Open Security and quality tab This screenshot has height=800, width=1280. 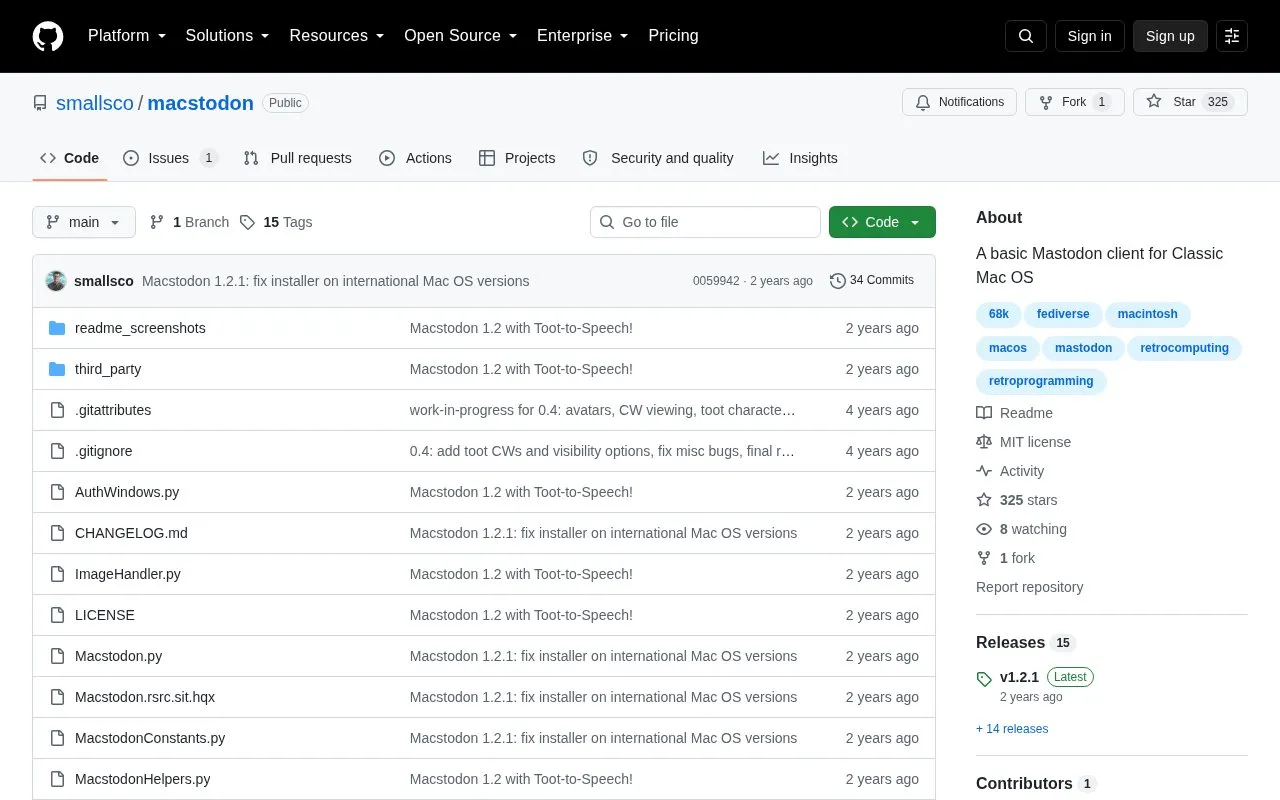click(658, 158)
